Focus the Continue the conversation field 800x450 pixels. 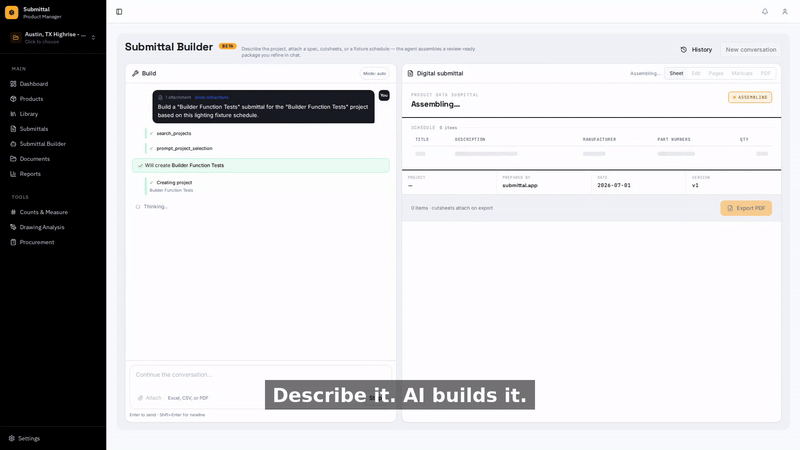tap(260, 375)
